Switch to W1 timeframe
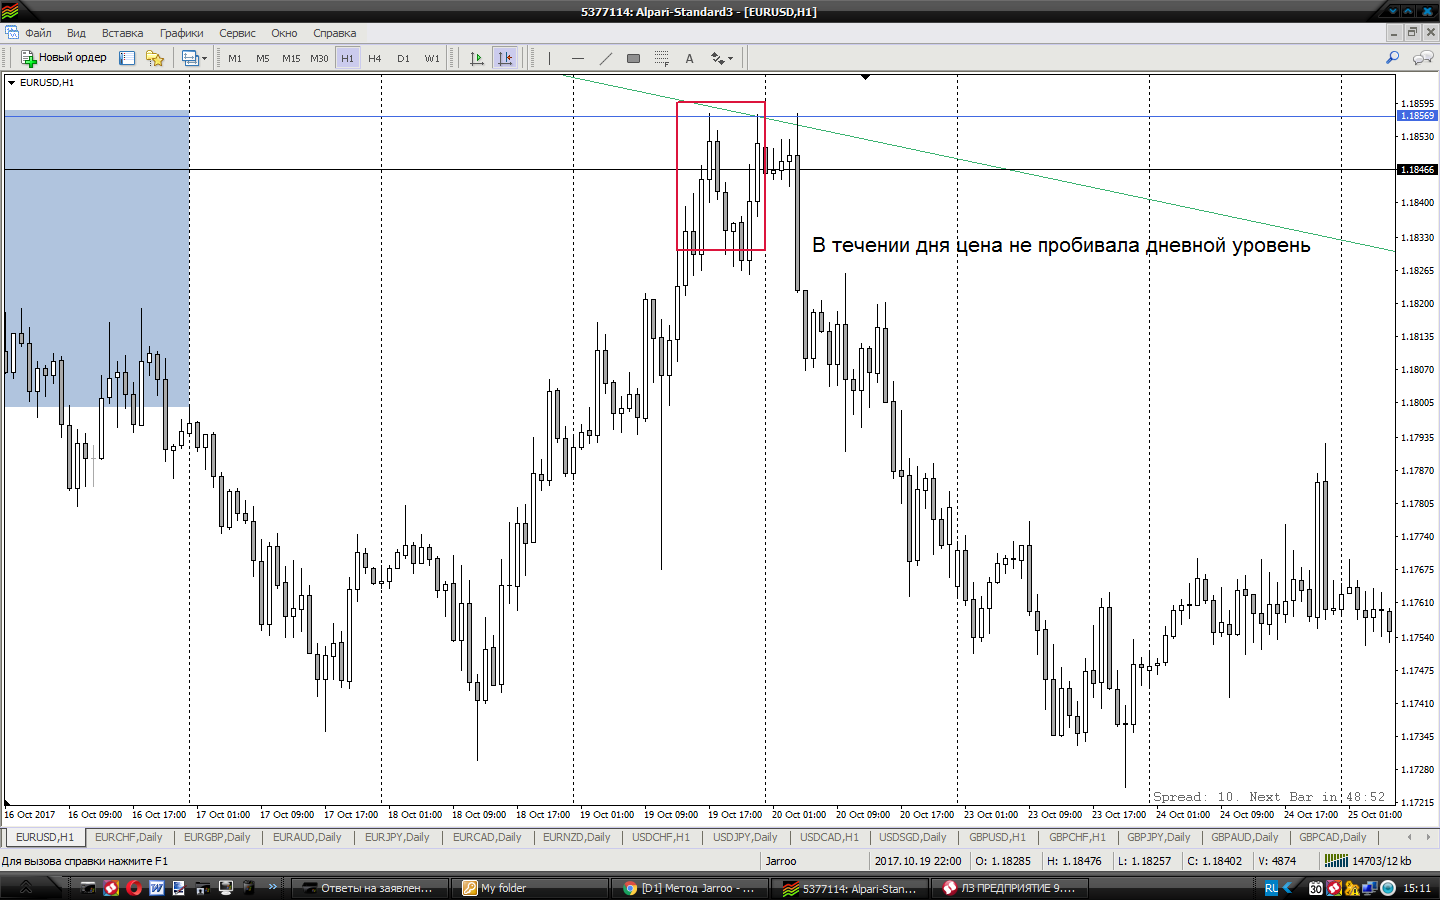 (431, 58)
